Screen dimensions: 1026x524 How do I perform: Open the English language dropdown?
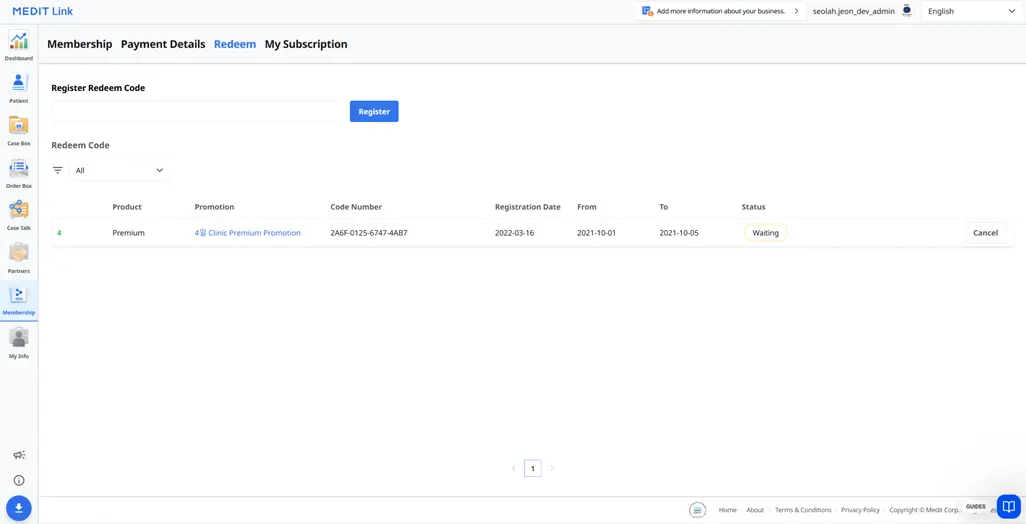point(970,11)
